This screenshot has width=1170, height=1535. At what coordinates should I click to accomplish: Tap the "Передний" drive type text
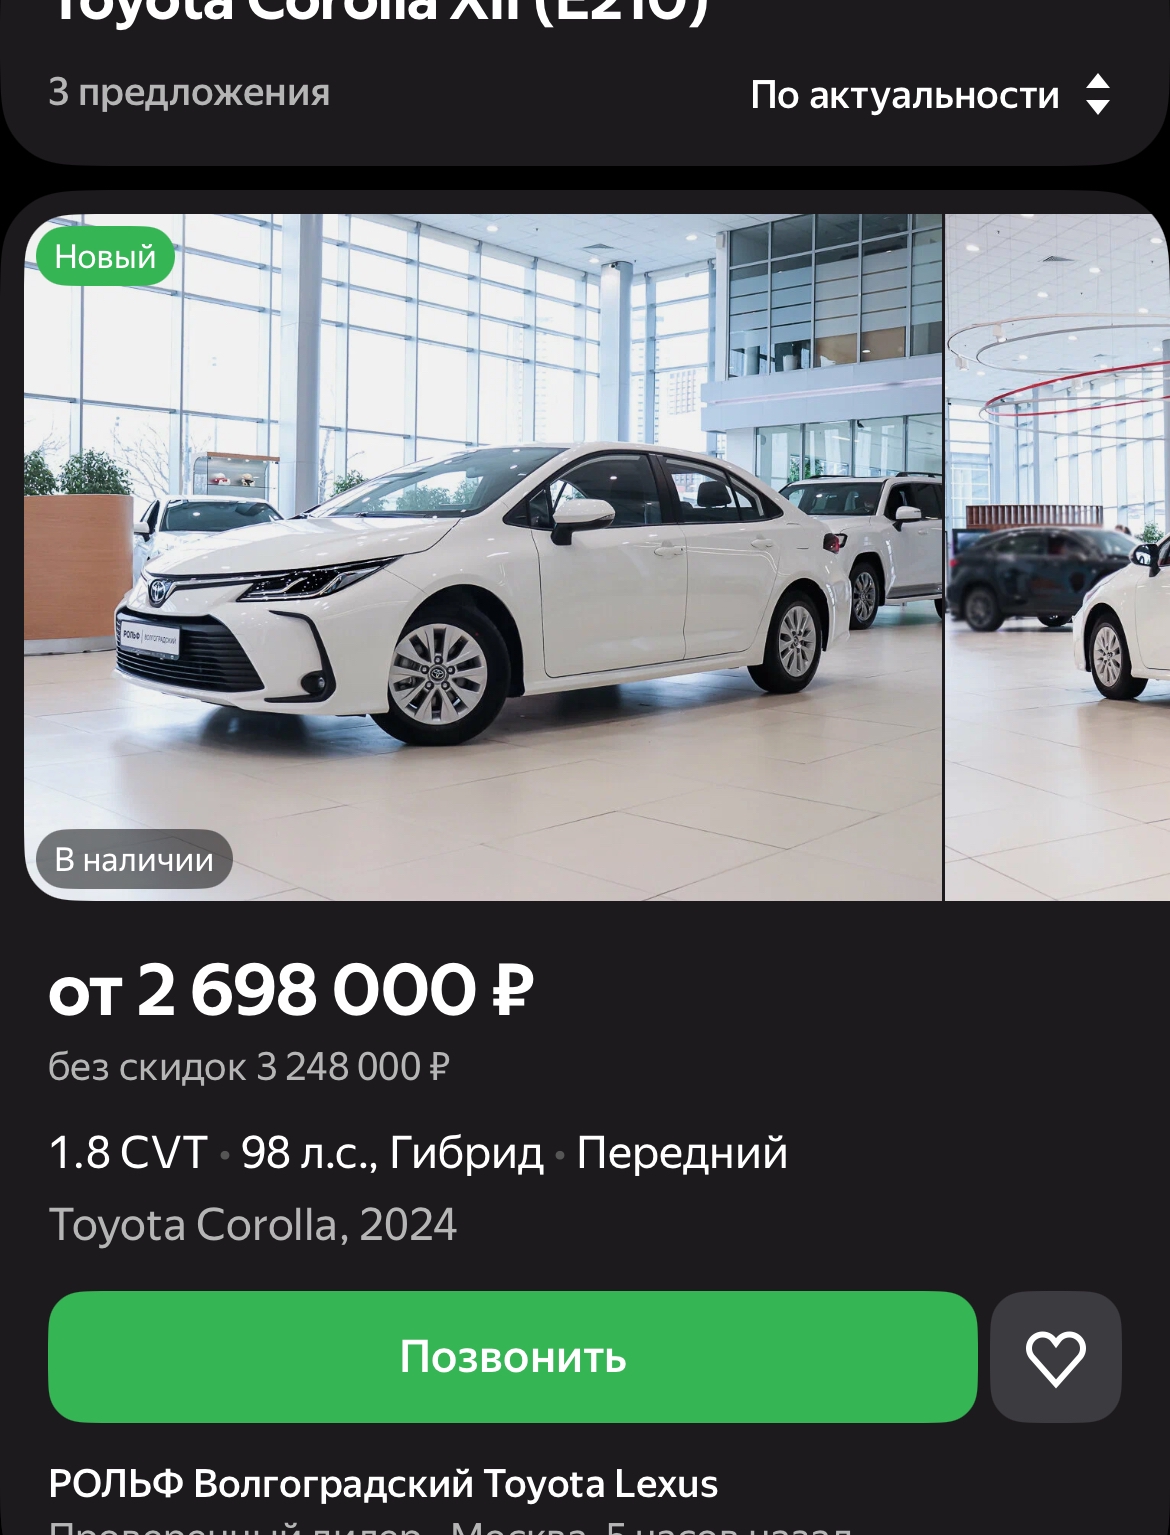click(x=682, y=1153)
